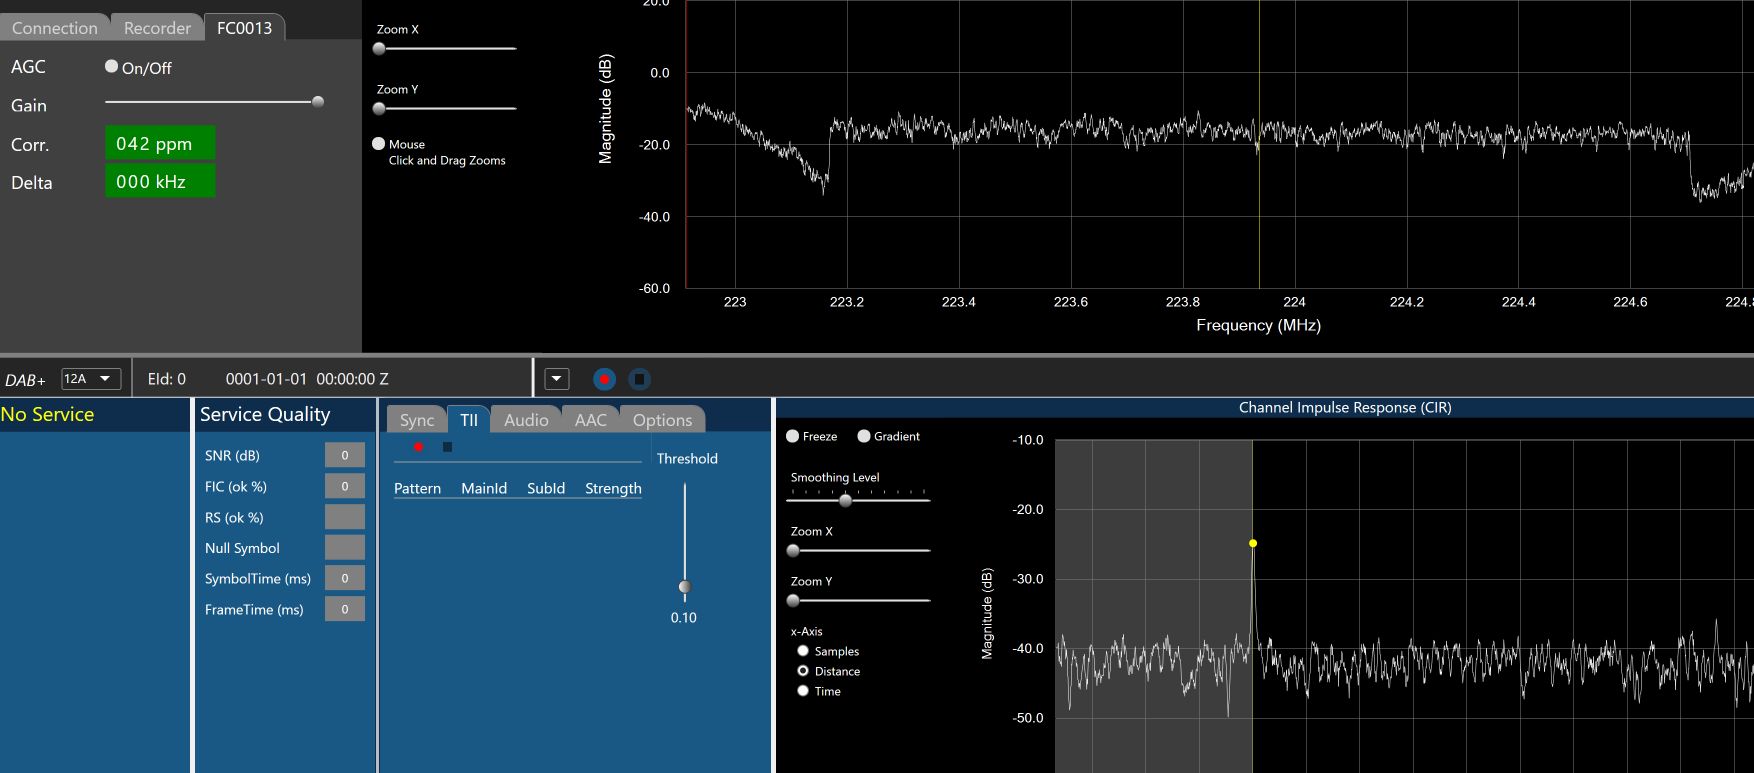
Task: Click the yellow peak marker in CIR plot
Action: [x=1252, y=543]
